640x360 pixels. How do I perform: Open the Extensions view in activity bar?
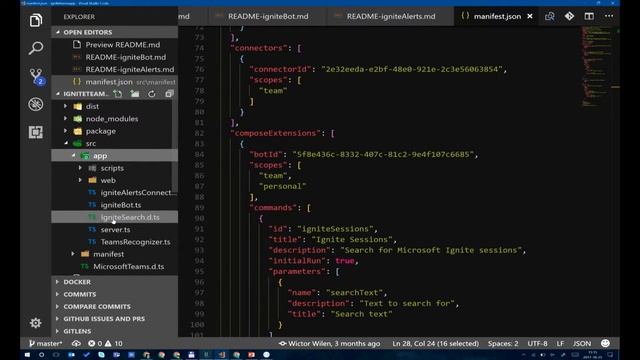point(36,132)
